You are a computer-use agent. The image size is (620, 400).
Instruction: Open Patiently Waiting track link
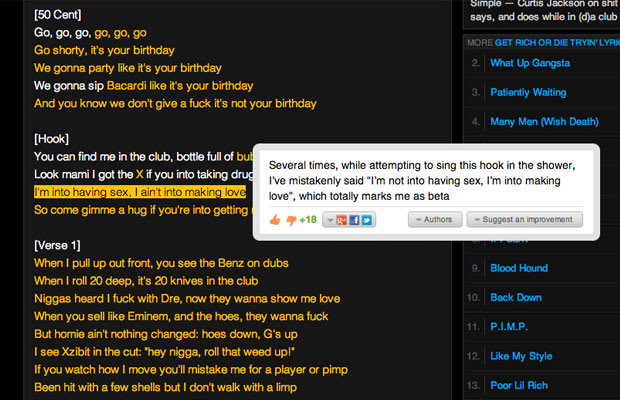(x=528, y=92)
